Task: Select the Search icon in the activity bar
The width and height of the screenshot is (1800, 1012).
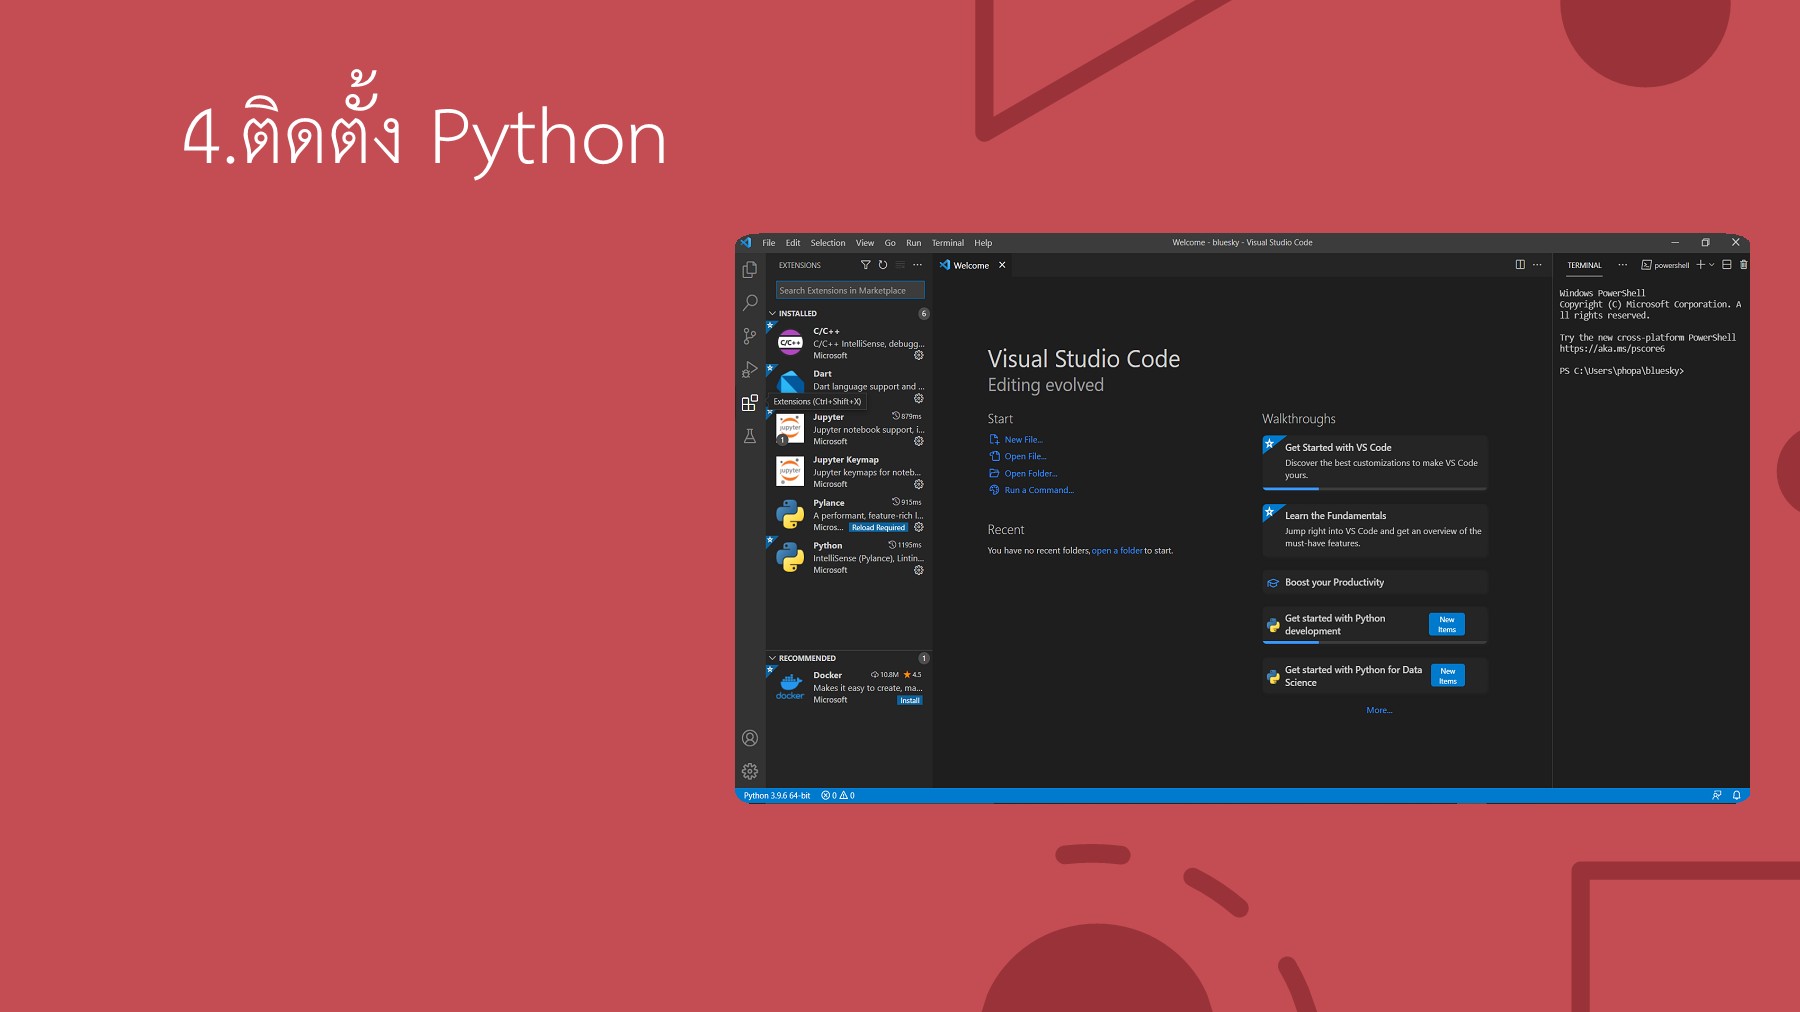Action: pyautogui.click(x=749, y=302)
